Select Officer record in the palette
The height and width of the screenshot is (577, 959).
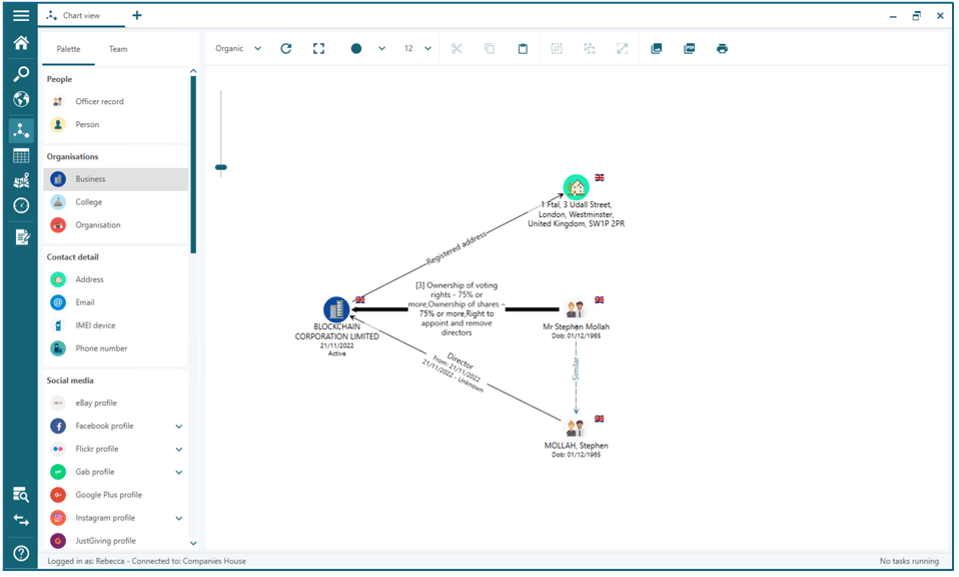coord(116,102)
